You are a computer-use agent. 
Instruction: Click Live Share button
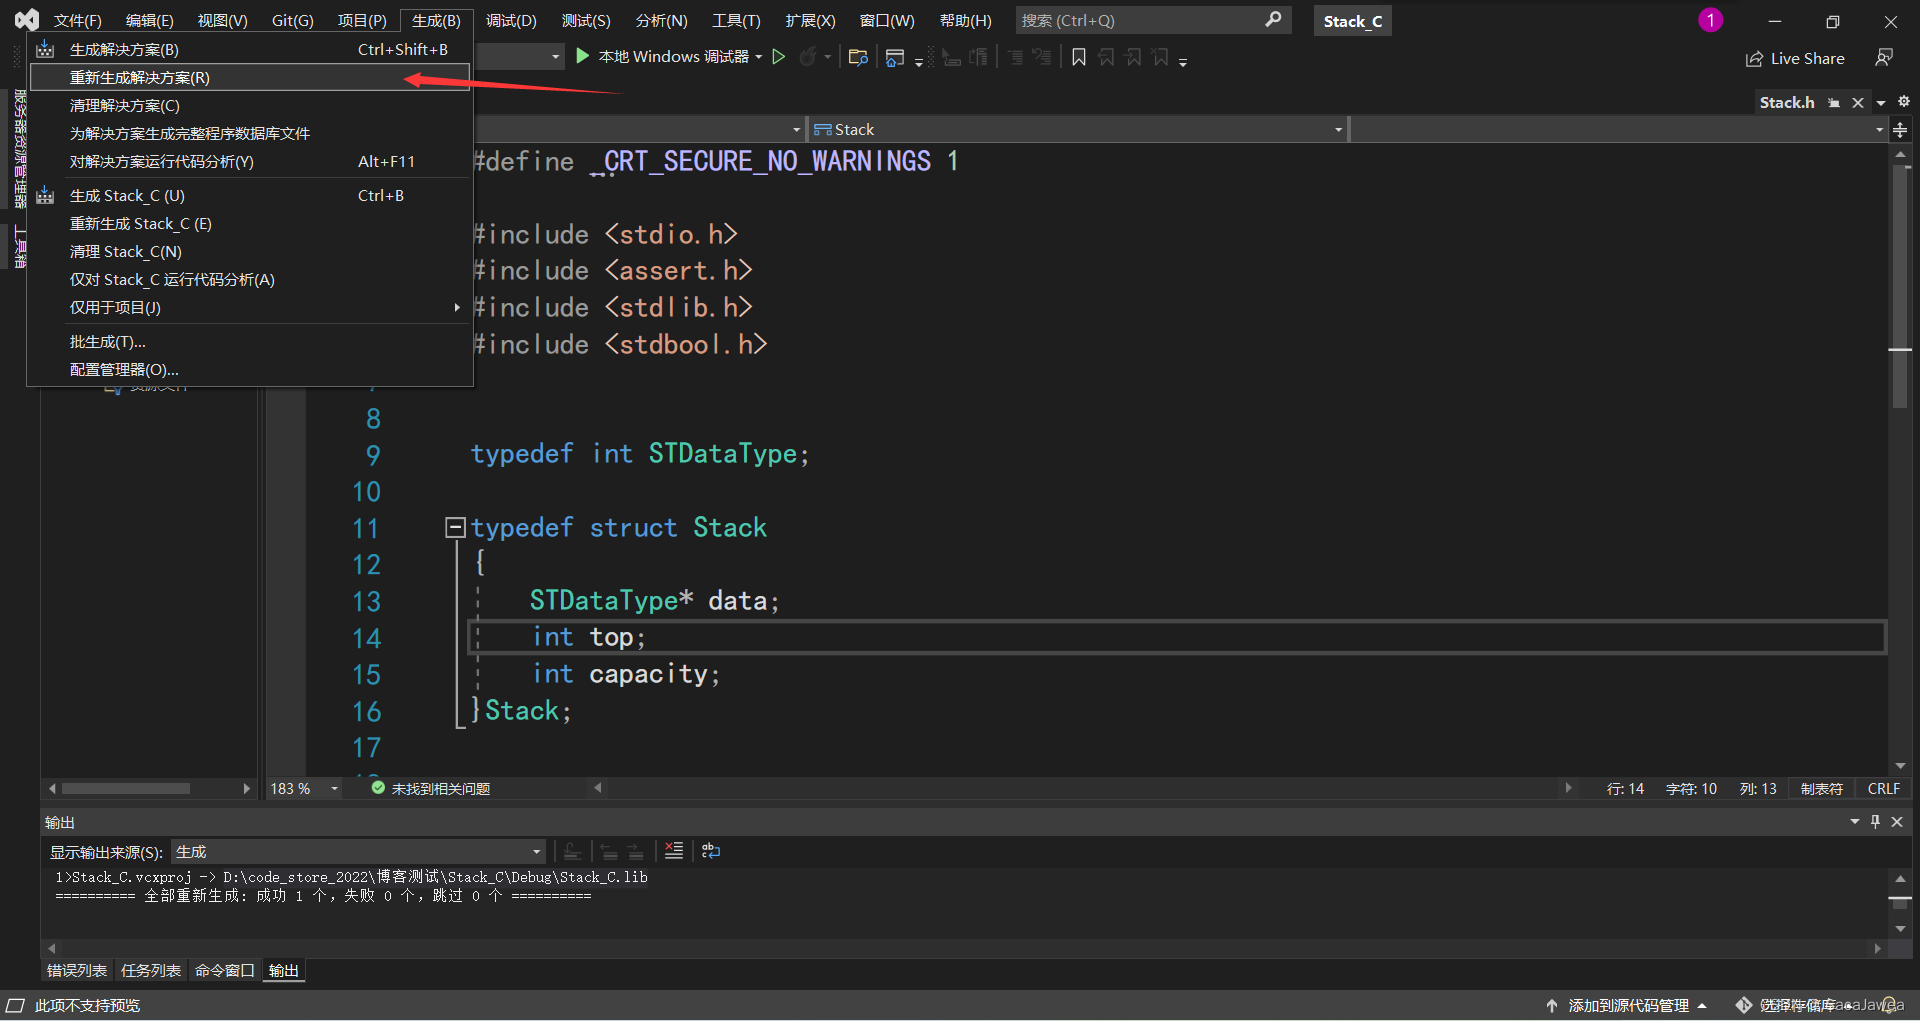tap(1795, 59)
